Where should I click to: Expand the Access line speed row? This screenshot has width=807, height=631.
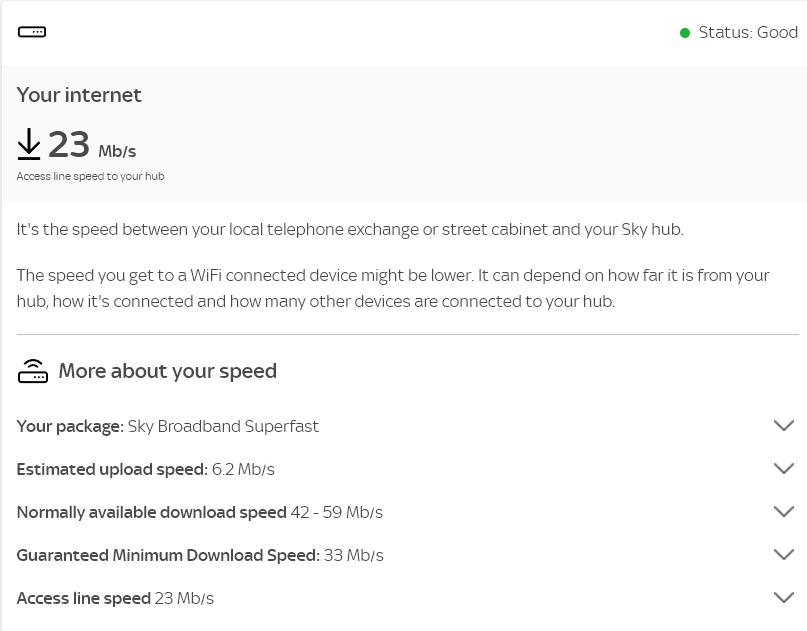(784, 597)
